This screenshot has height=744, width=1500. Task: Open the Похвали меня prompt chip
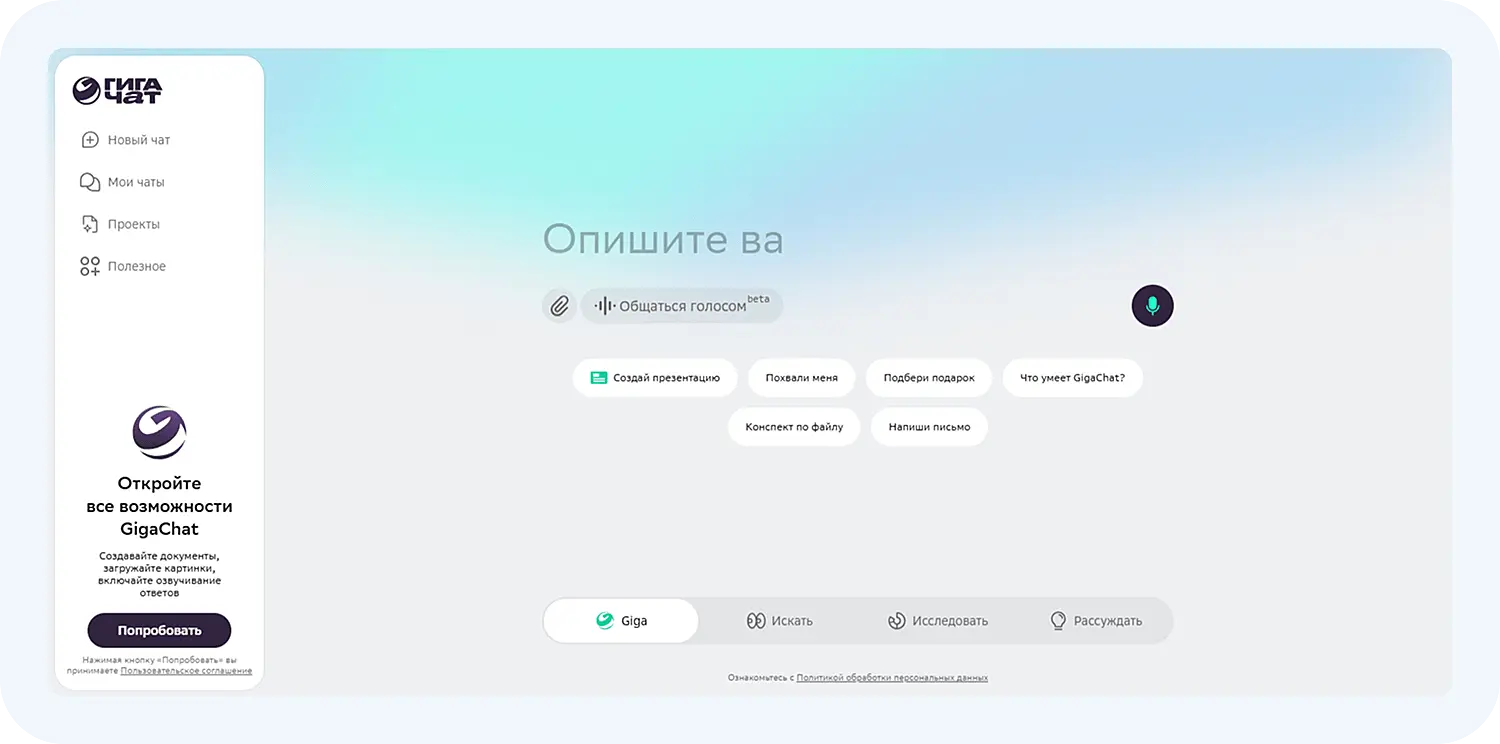(800, 377)
